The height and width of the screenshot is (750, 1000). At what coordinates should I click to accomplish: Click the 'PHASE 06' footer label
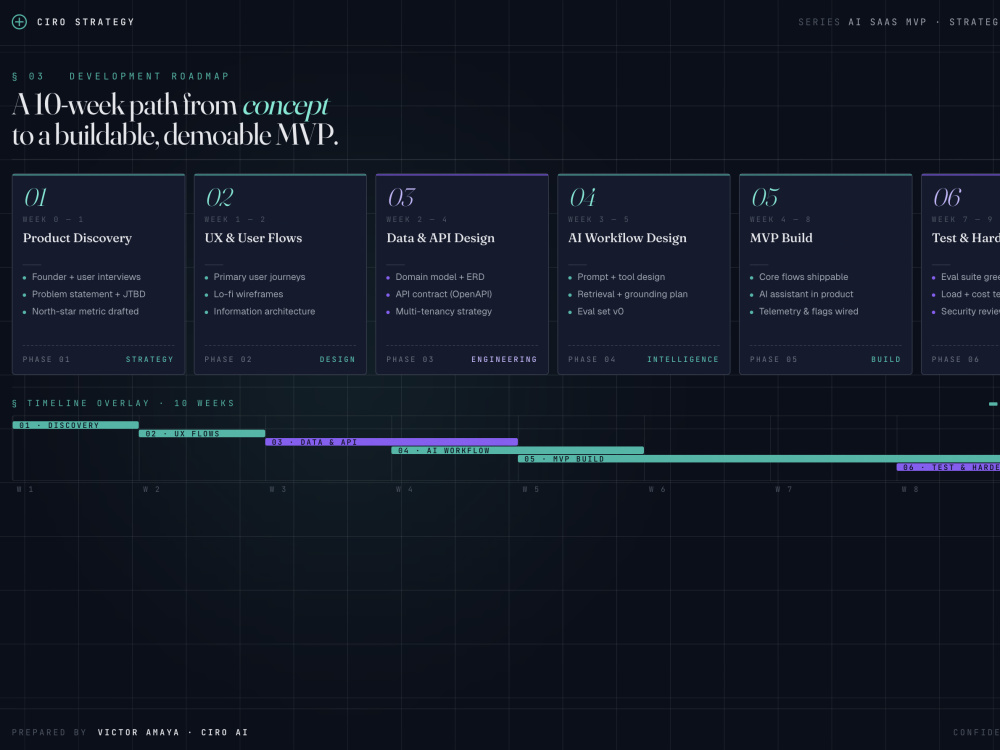pyautogui.click(x=955, y=360)
